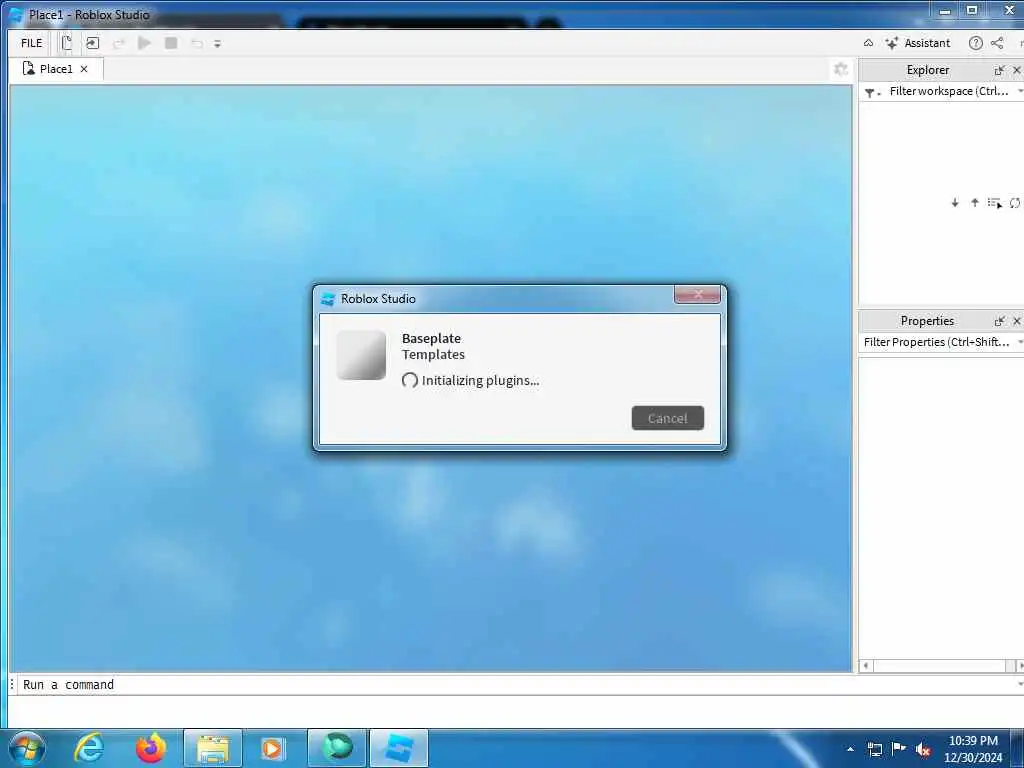Open viewport settings gear icon
Screen dimensions: 1024x768
pos(841,69)
